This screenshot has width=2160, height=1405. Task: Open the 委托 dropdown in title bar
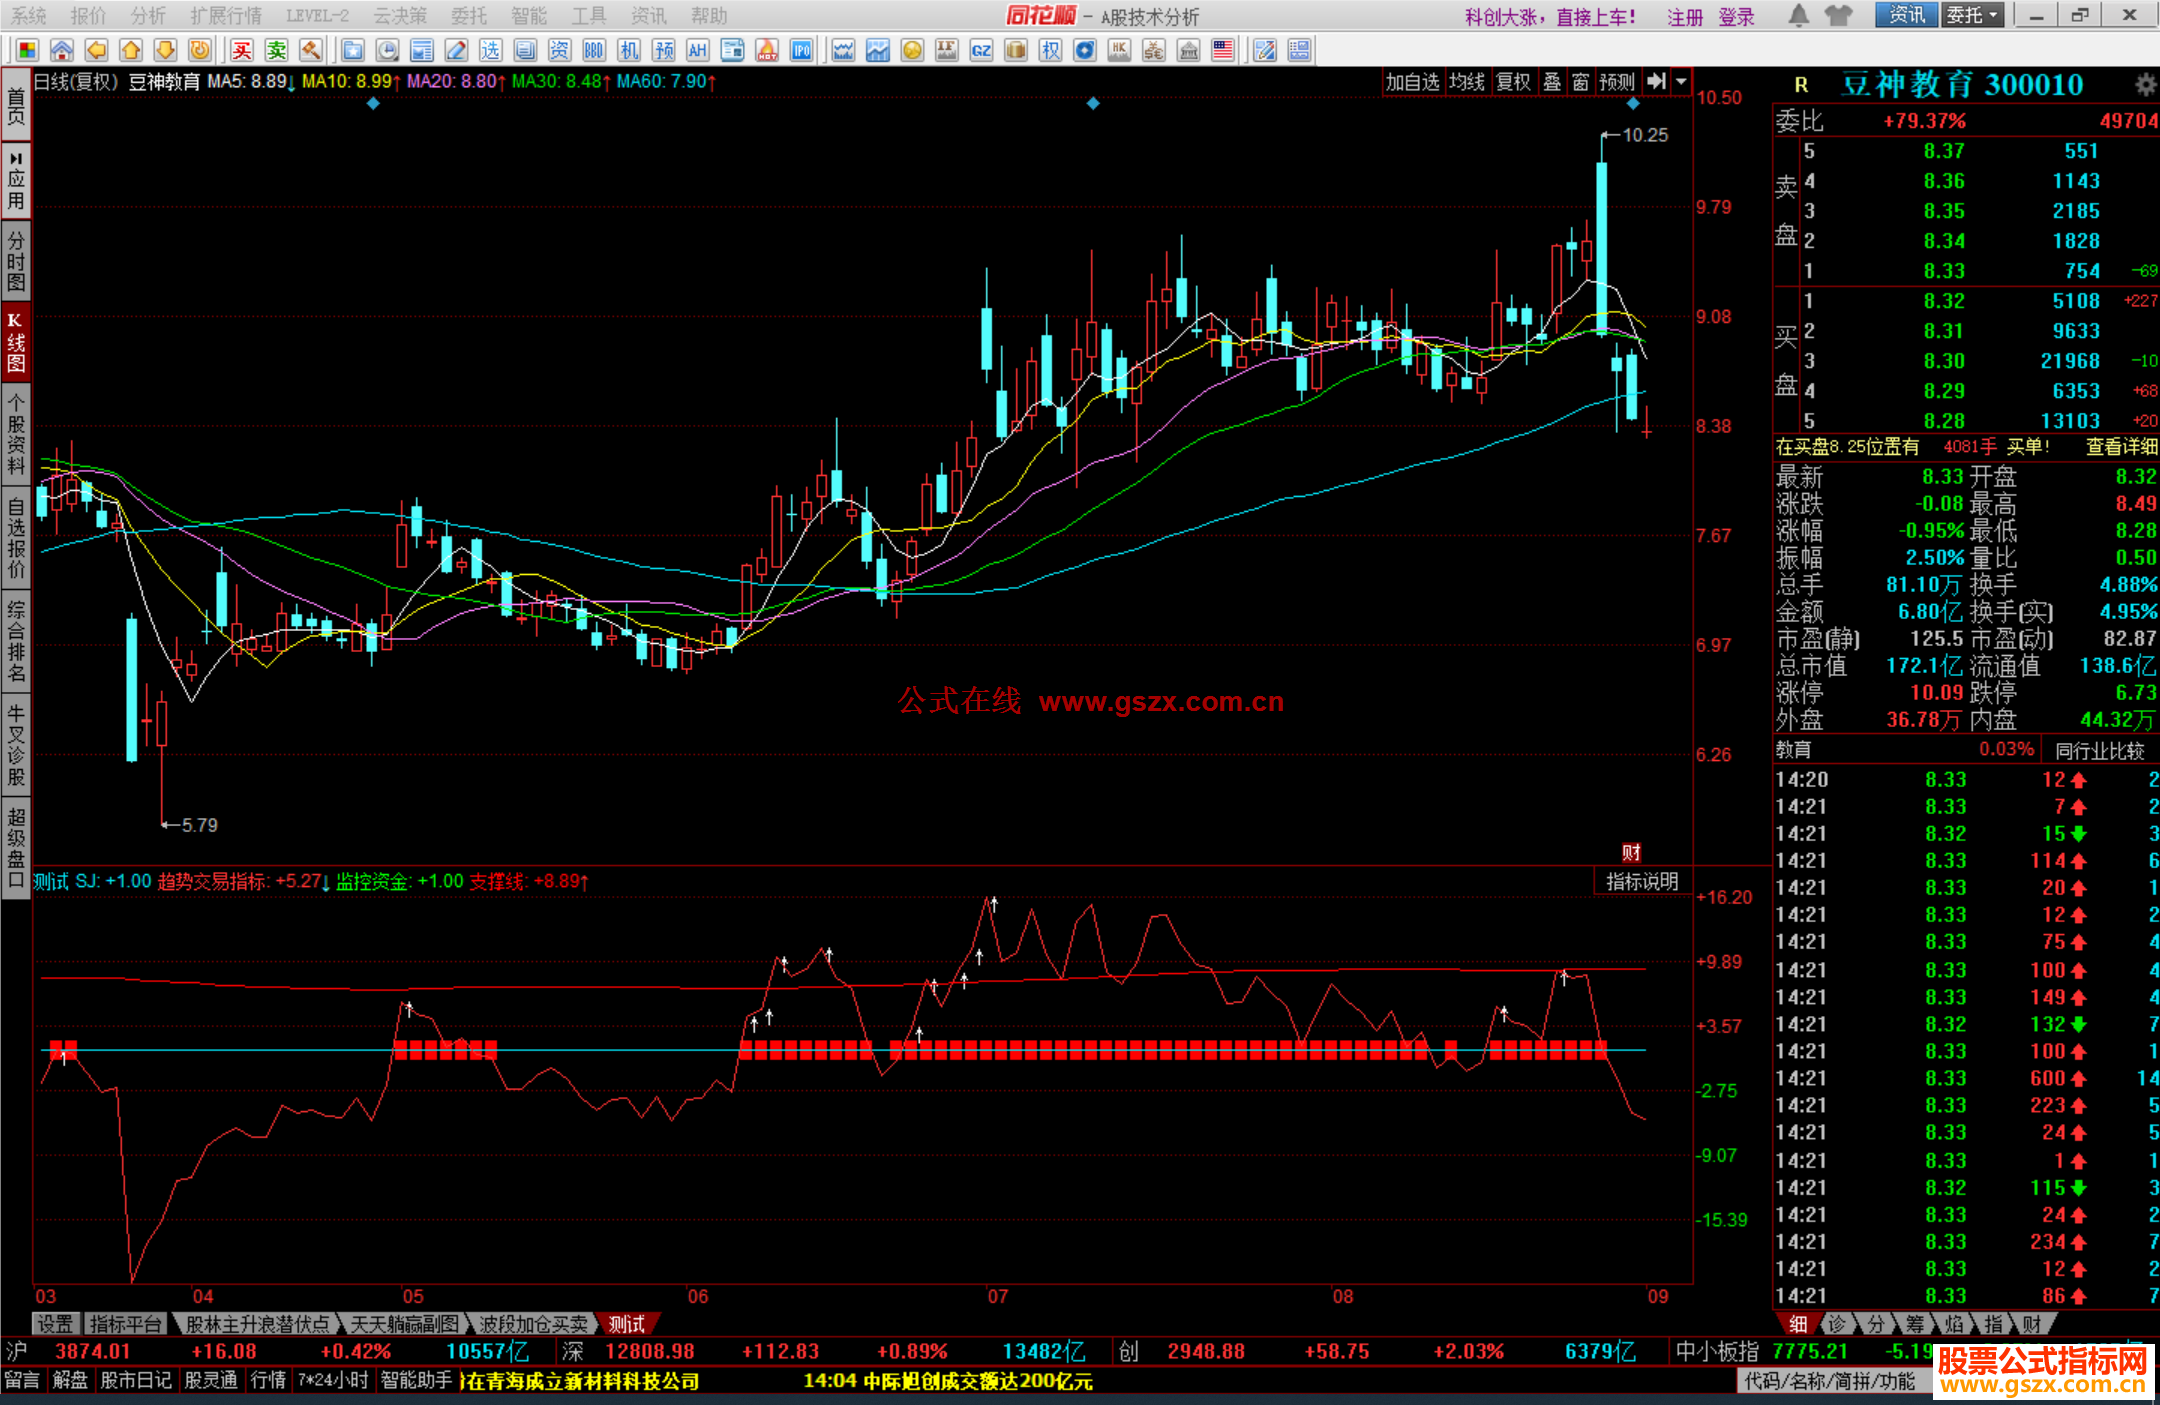[1972, 16]
